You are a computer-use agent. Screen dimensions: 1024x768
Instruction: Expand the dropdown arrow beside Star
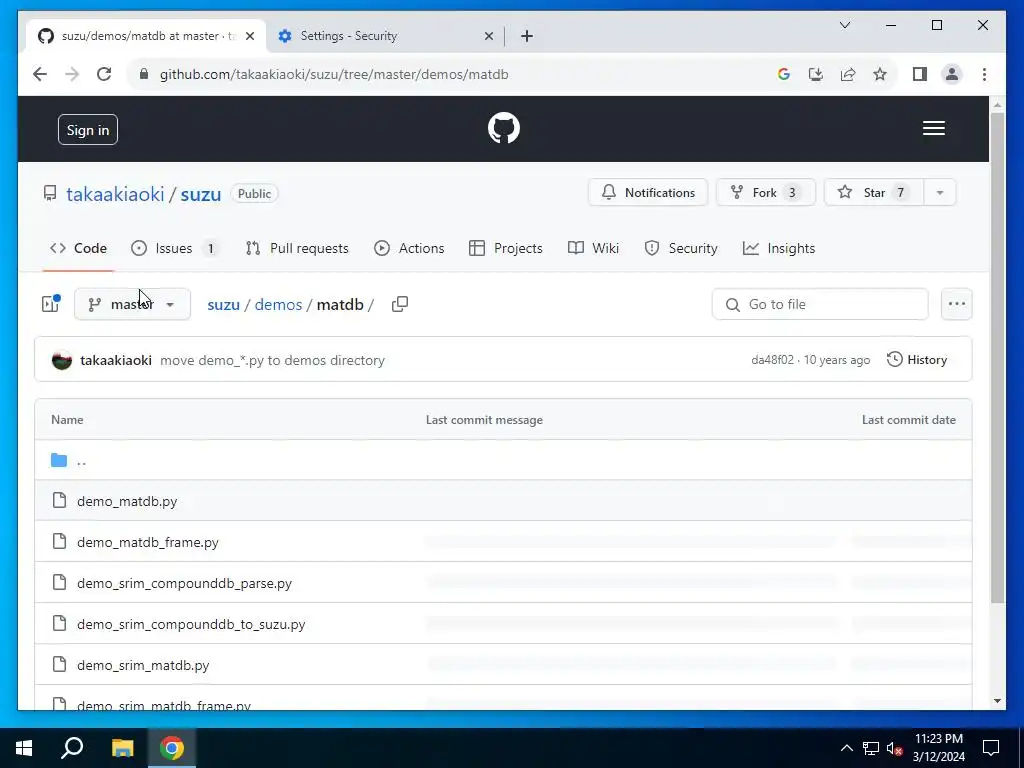(940, 192)
